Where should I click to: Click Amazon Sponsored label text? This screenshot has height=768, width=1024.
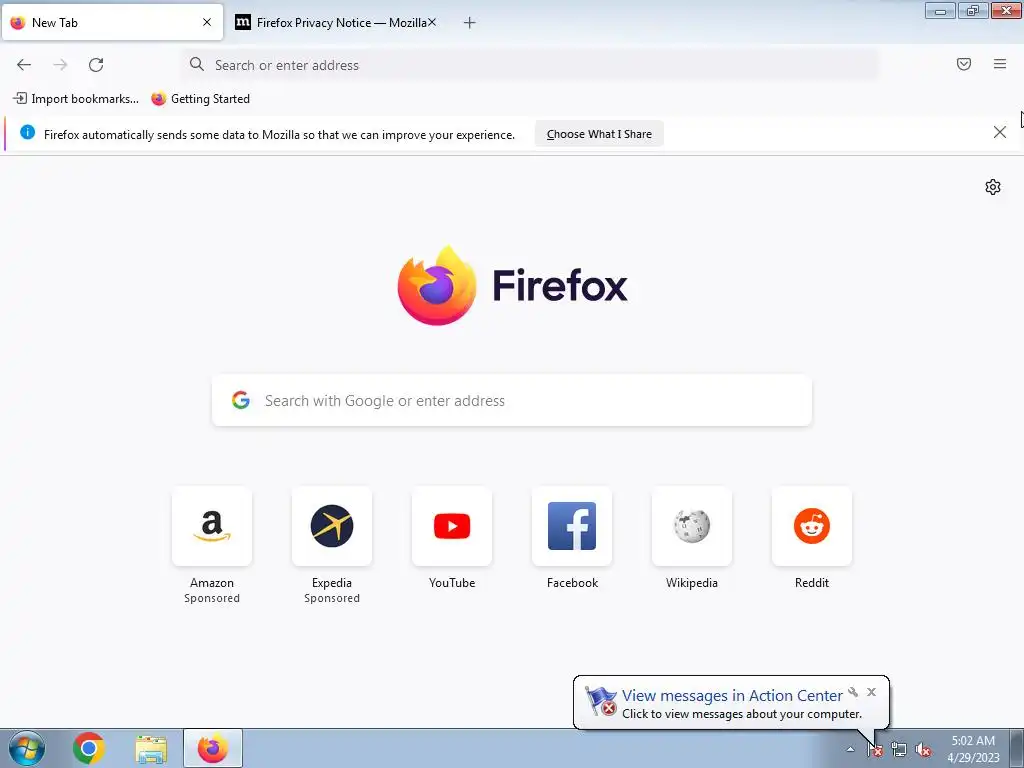[212, 598]
